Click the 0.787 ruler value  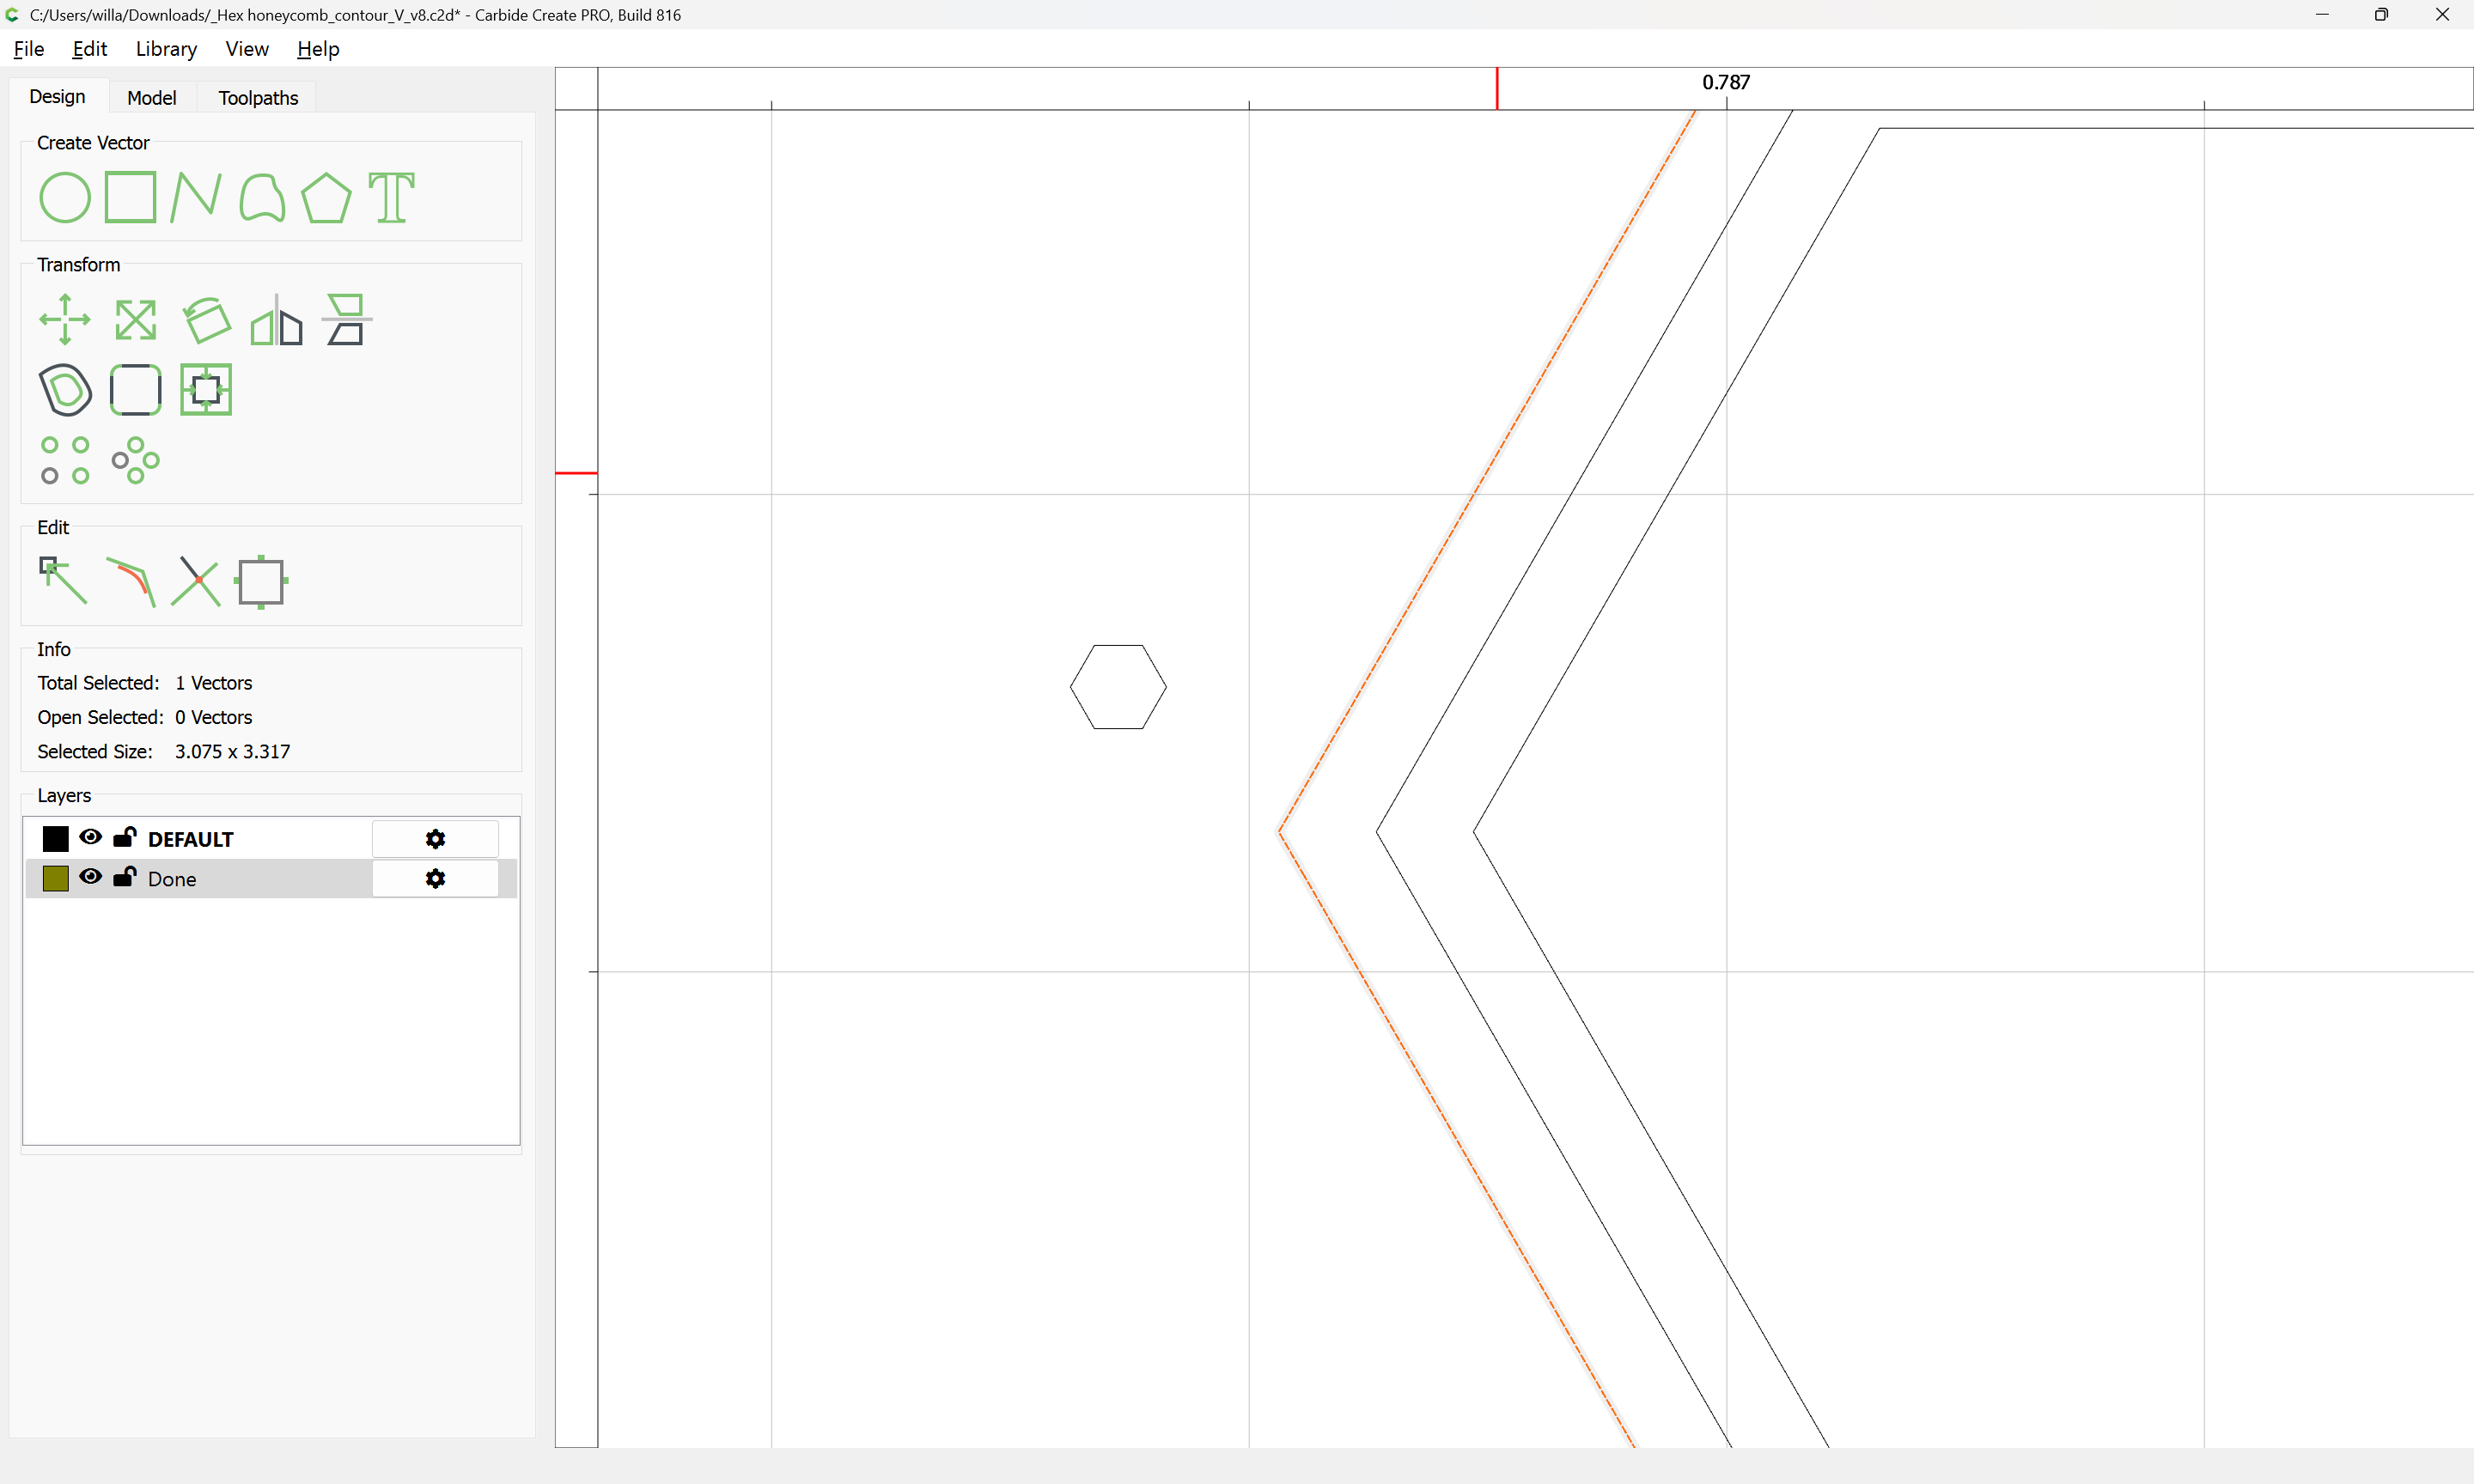click(x=1726, y=82)
